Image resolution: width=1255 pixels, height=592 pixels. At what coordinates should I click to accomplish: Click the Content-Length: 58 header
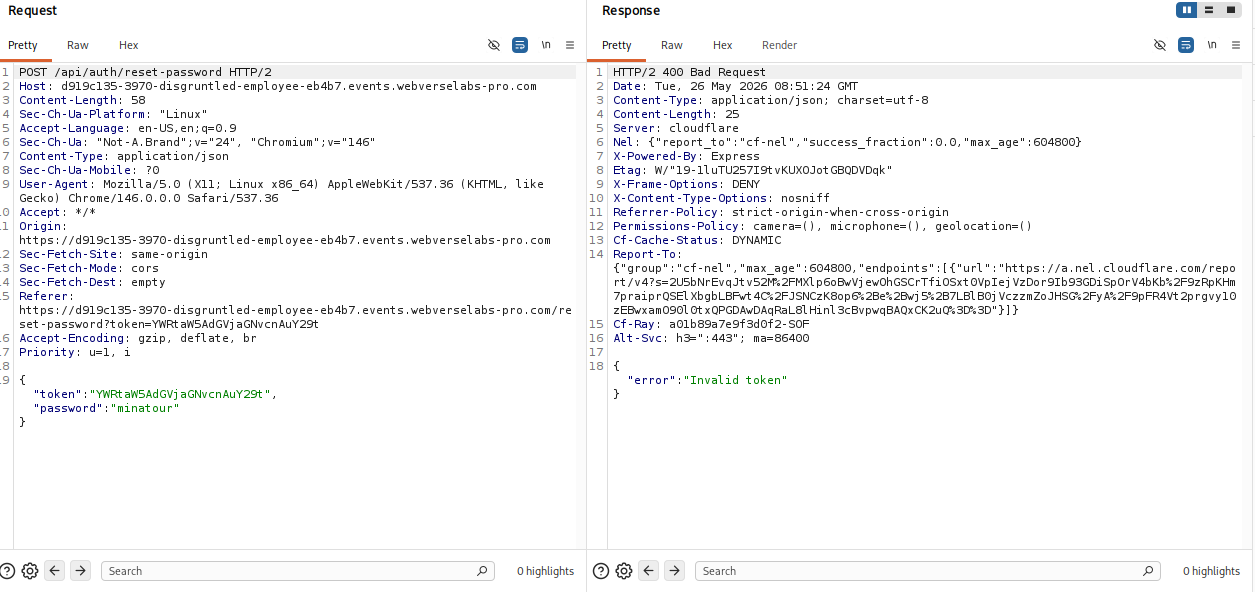[x=82, y=100]
